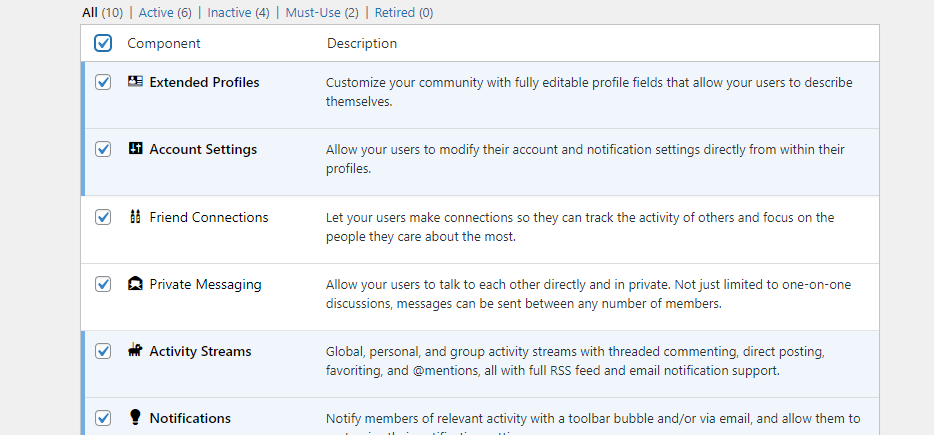Click the Account Settings component icon
934x435 pixels.
136,149
